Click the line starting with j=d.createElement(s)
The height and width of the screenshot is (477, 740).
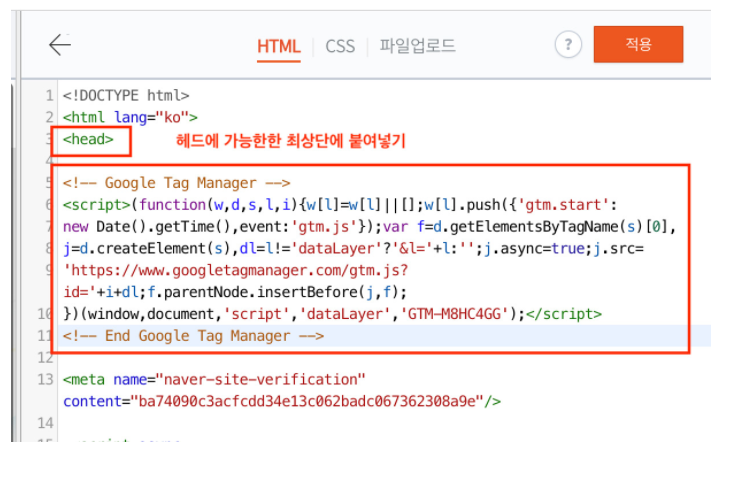(353, 249)
